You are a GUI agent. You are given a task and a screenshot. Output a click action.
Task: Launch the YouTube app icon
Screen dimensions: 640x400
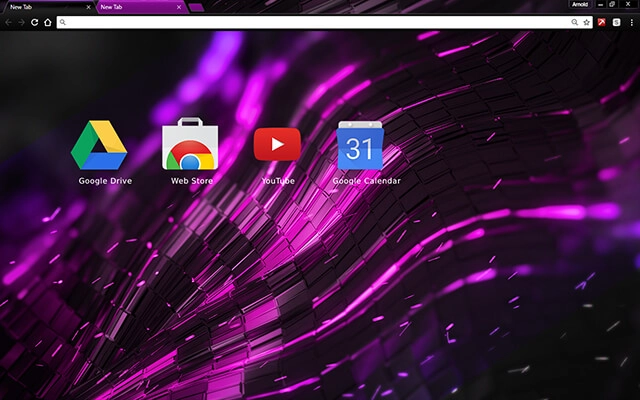tap(277, 144)
